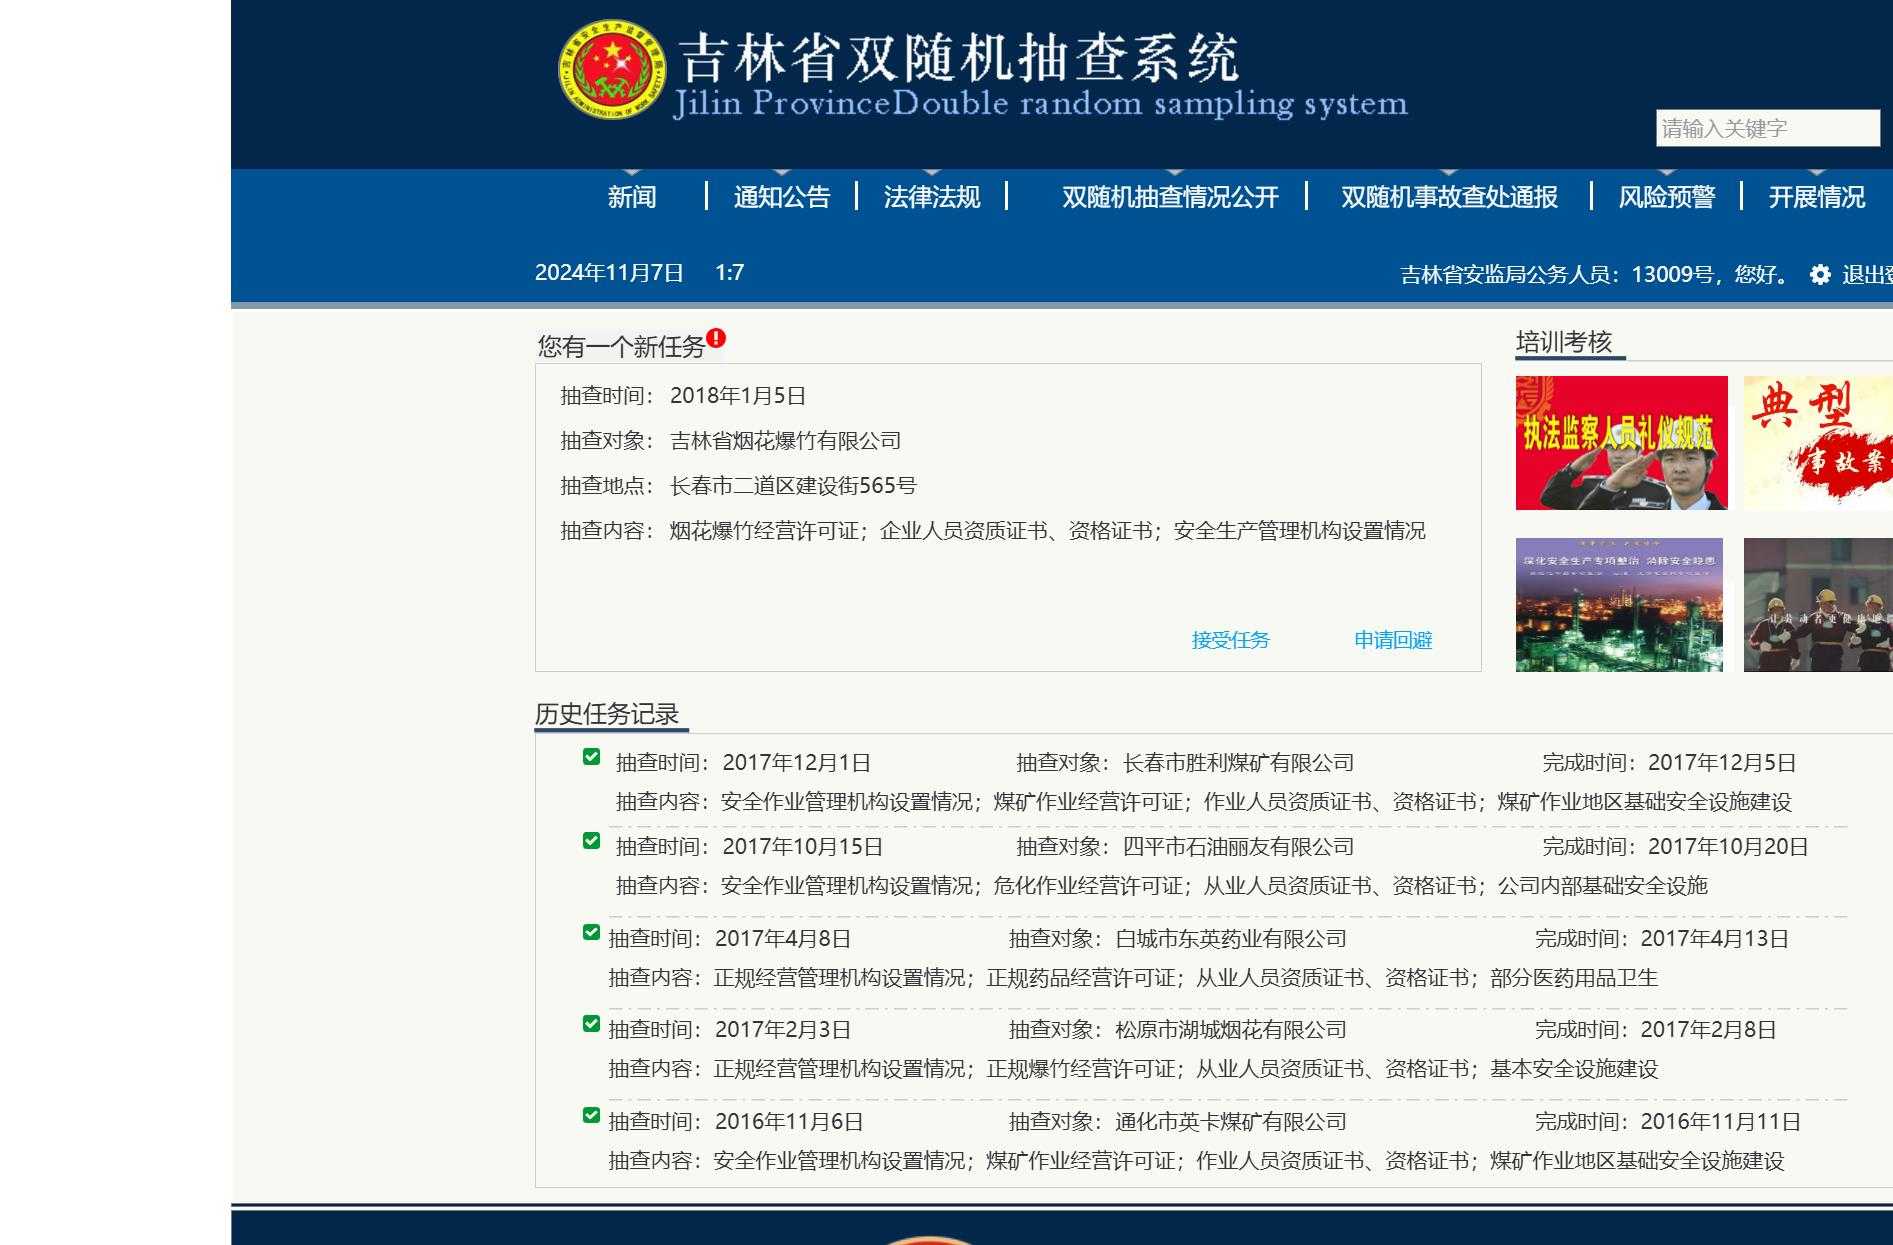Open the 双随机事故查处通报 menu item
The width and height of the screenshot is (1893, 1245).
point(1447,198)
